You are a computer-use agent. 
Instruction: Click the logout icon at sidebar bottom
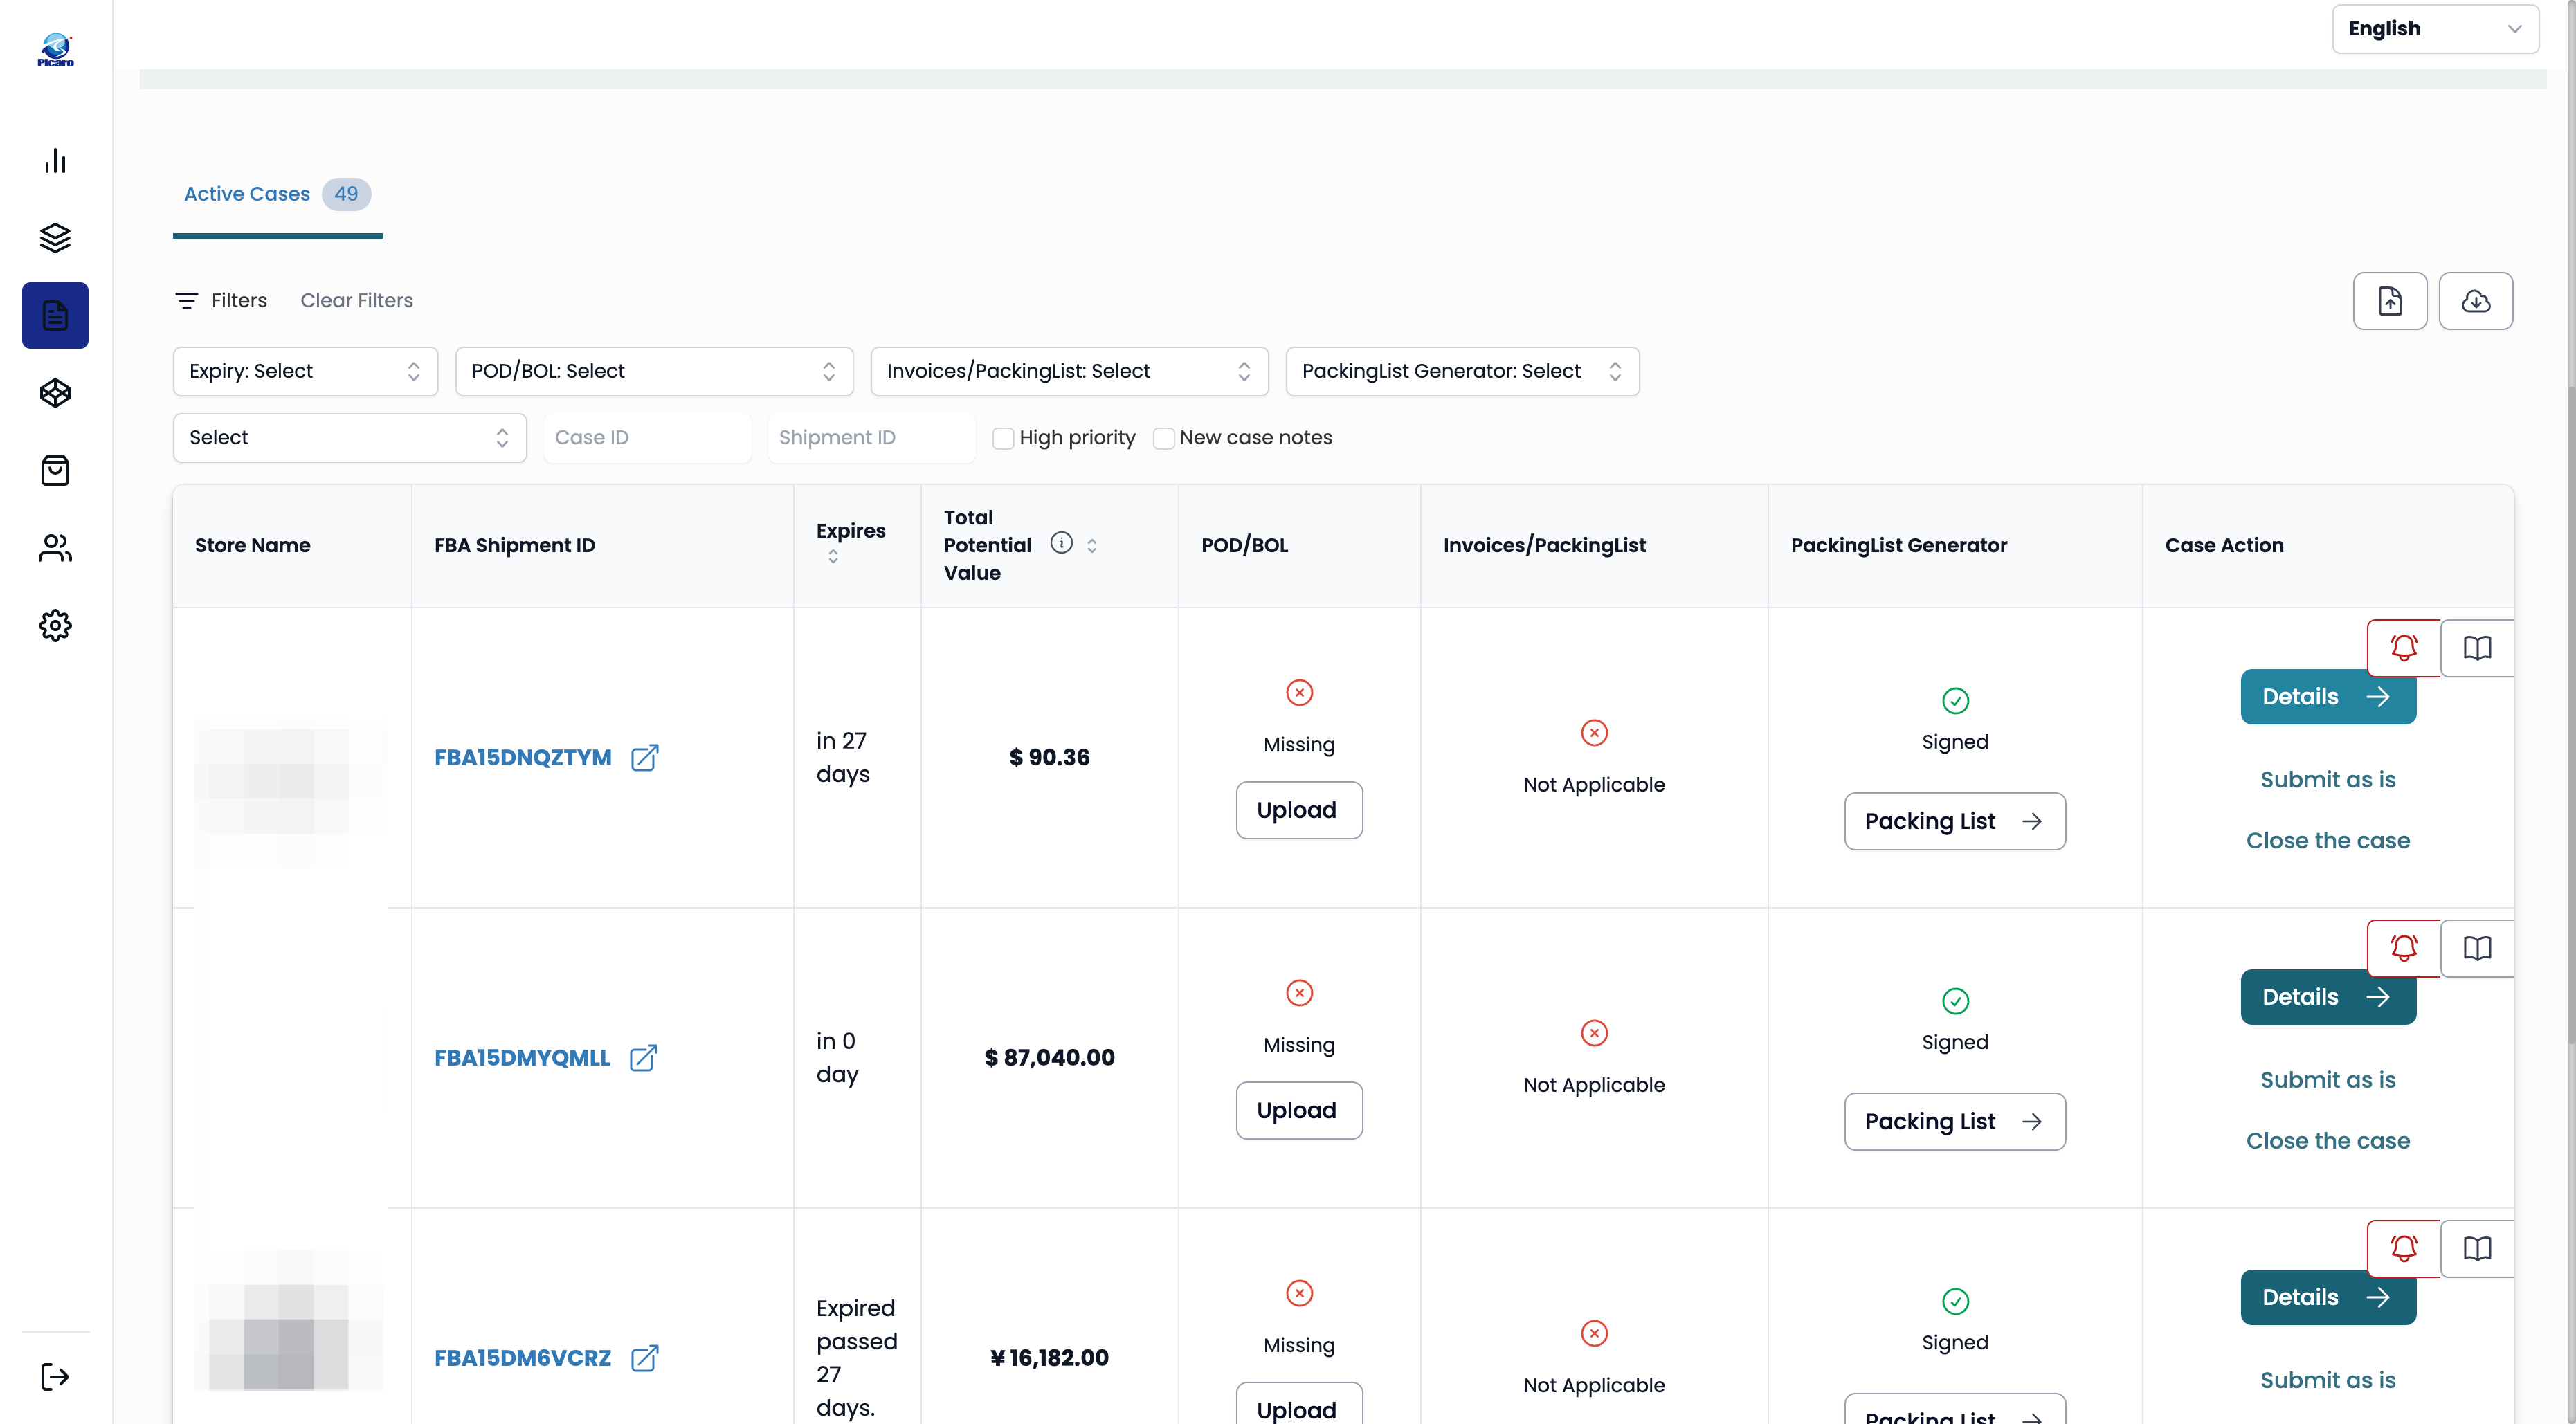(x=55, y=1377)
